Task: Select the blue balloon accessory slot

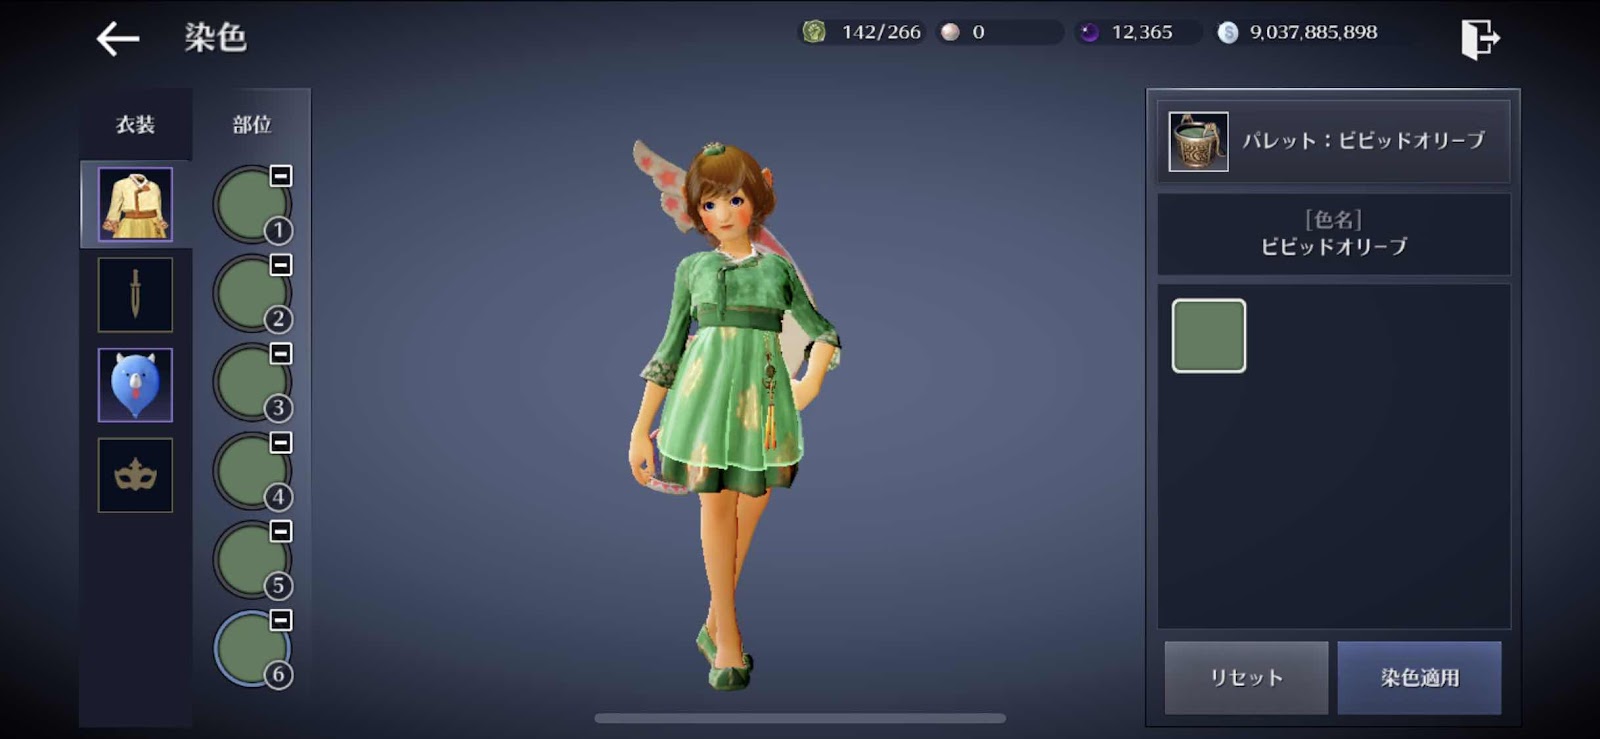Action: pos(135,385)
